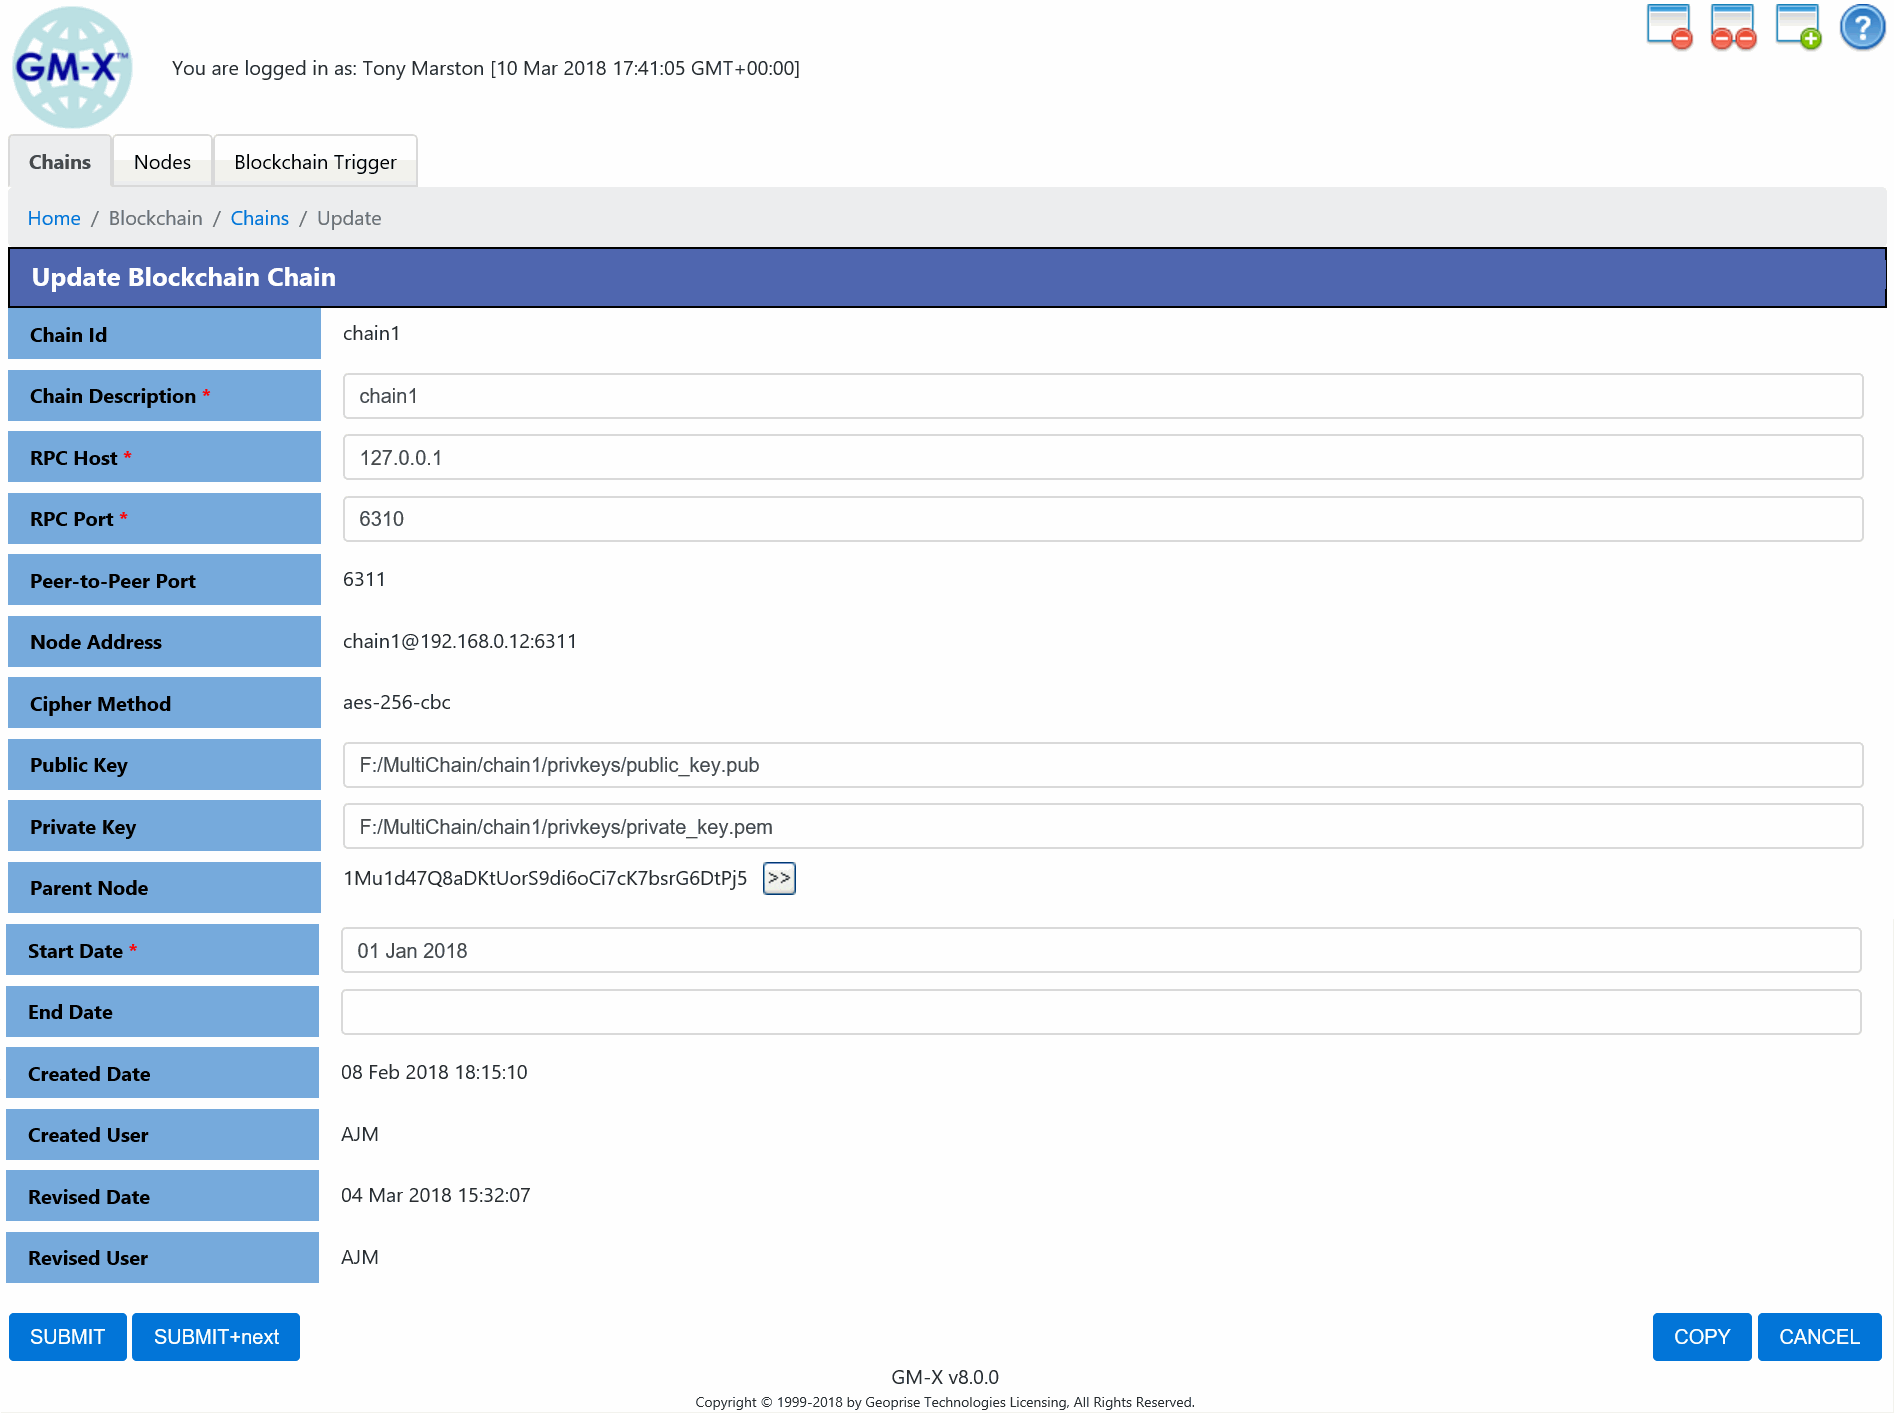Screen dimensions: 1894x1413
Task: Click the GM-X v8.0.0 version text
Action: tap(945, 1377)
